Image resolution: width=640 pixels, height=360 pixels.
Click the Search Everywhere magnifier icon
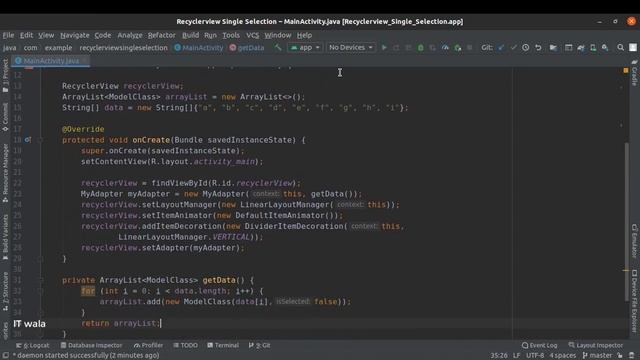tap(620, 48)
